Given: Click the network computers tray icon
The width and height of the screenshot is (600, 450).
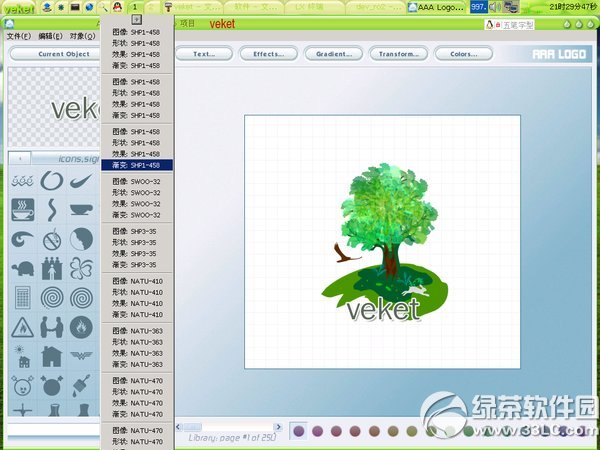Looking at the screenshot, I should pyautogui.click(x=510, y=7).
